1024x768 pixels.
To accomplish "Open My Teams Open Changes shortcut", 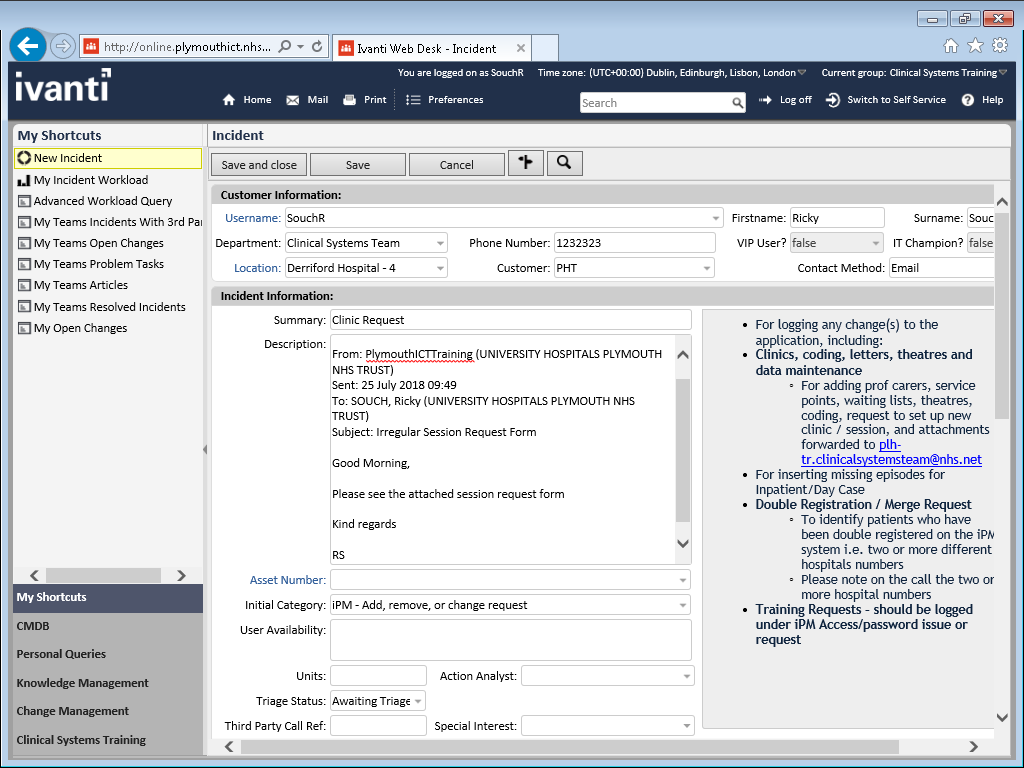I will pos(99,243).
